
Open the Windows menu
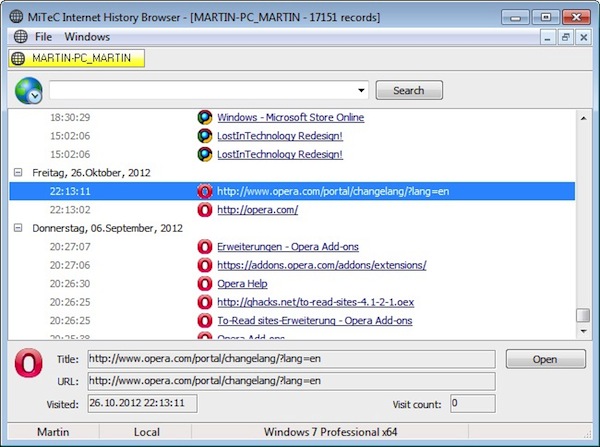(87, 37)
